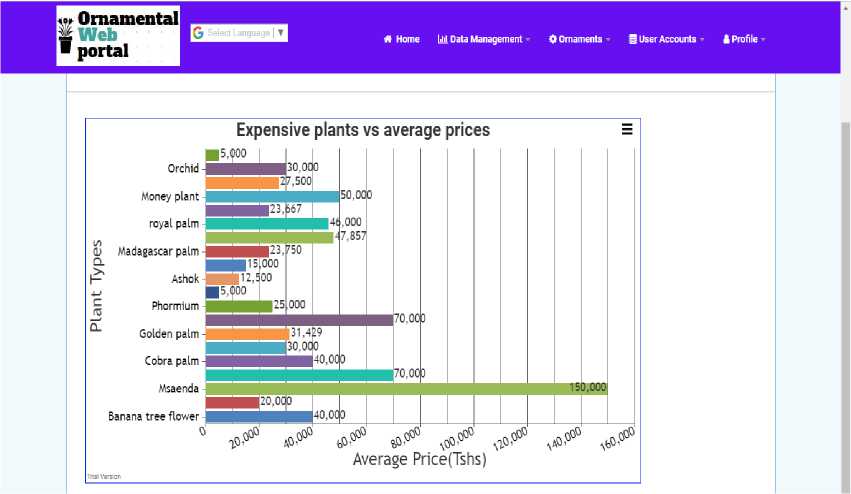This screenshot has width=851, height=494.
Task: Click the Banana tree flower 40,000 bar
Action: 259,416
